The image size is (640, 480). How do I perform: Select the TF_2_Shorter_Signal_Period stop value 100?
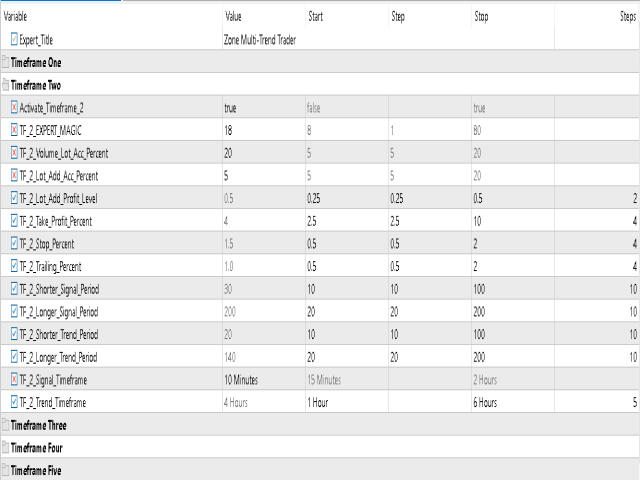[479, 289]
